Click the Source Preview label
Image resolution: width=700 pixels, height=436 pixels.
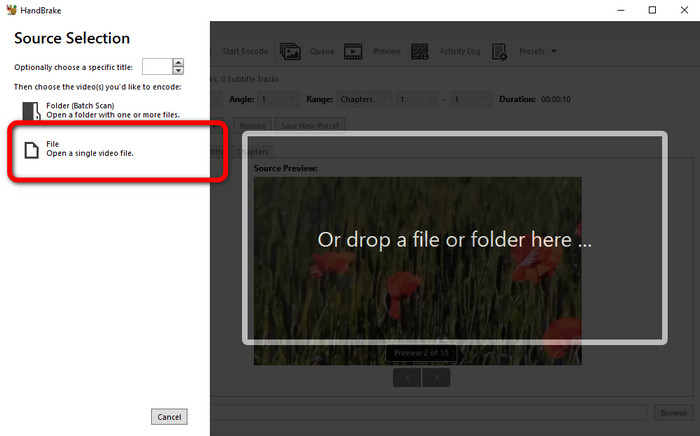click(x=286, y=168)
